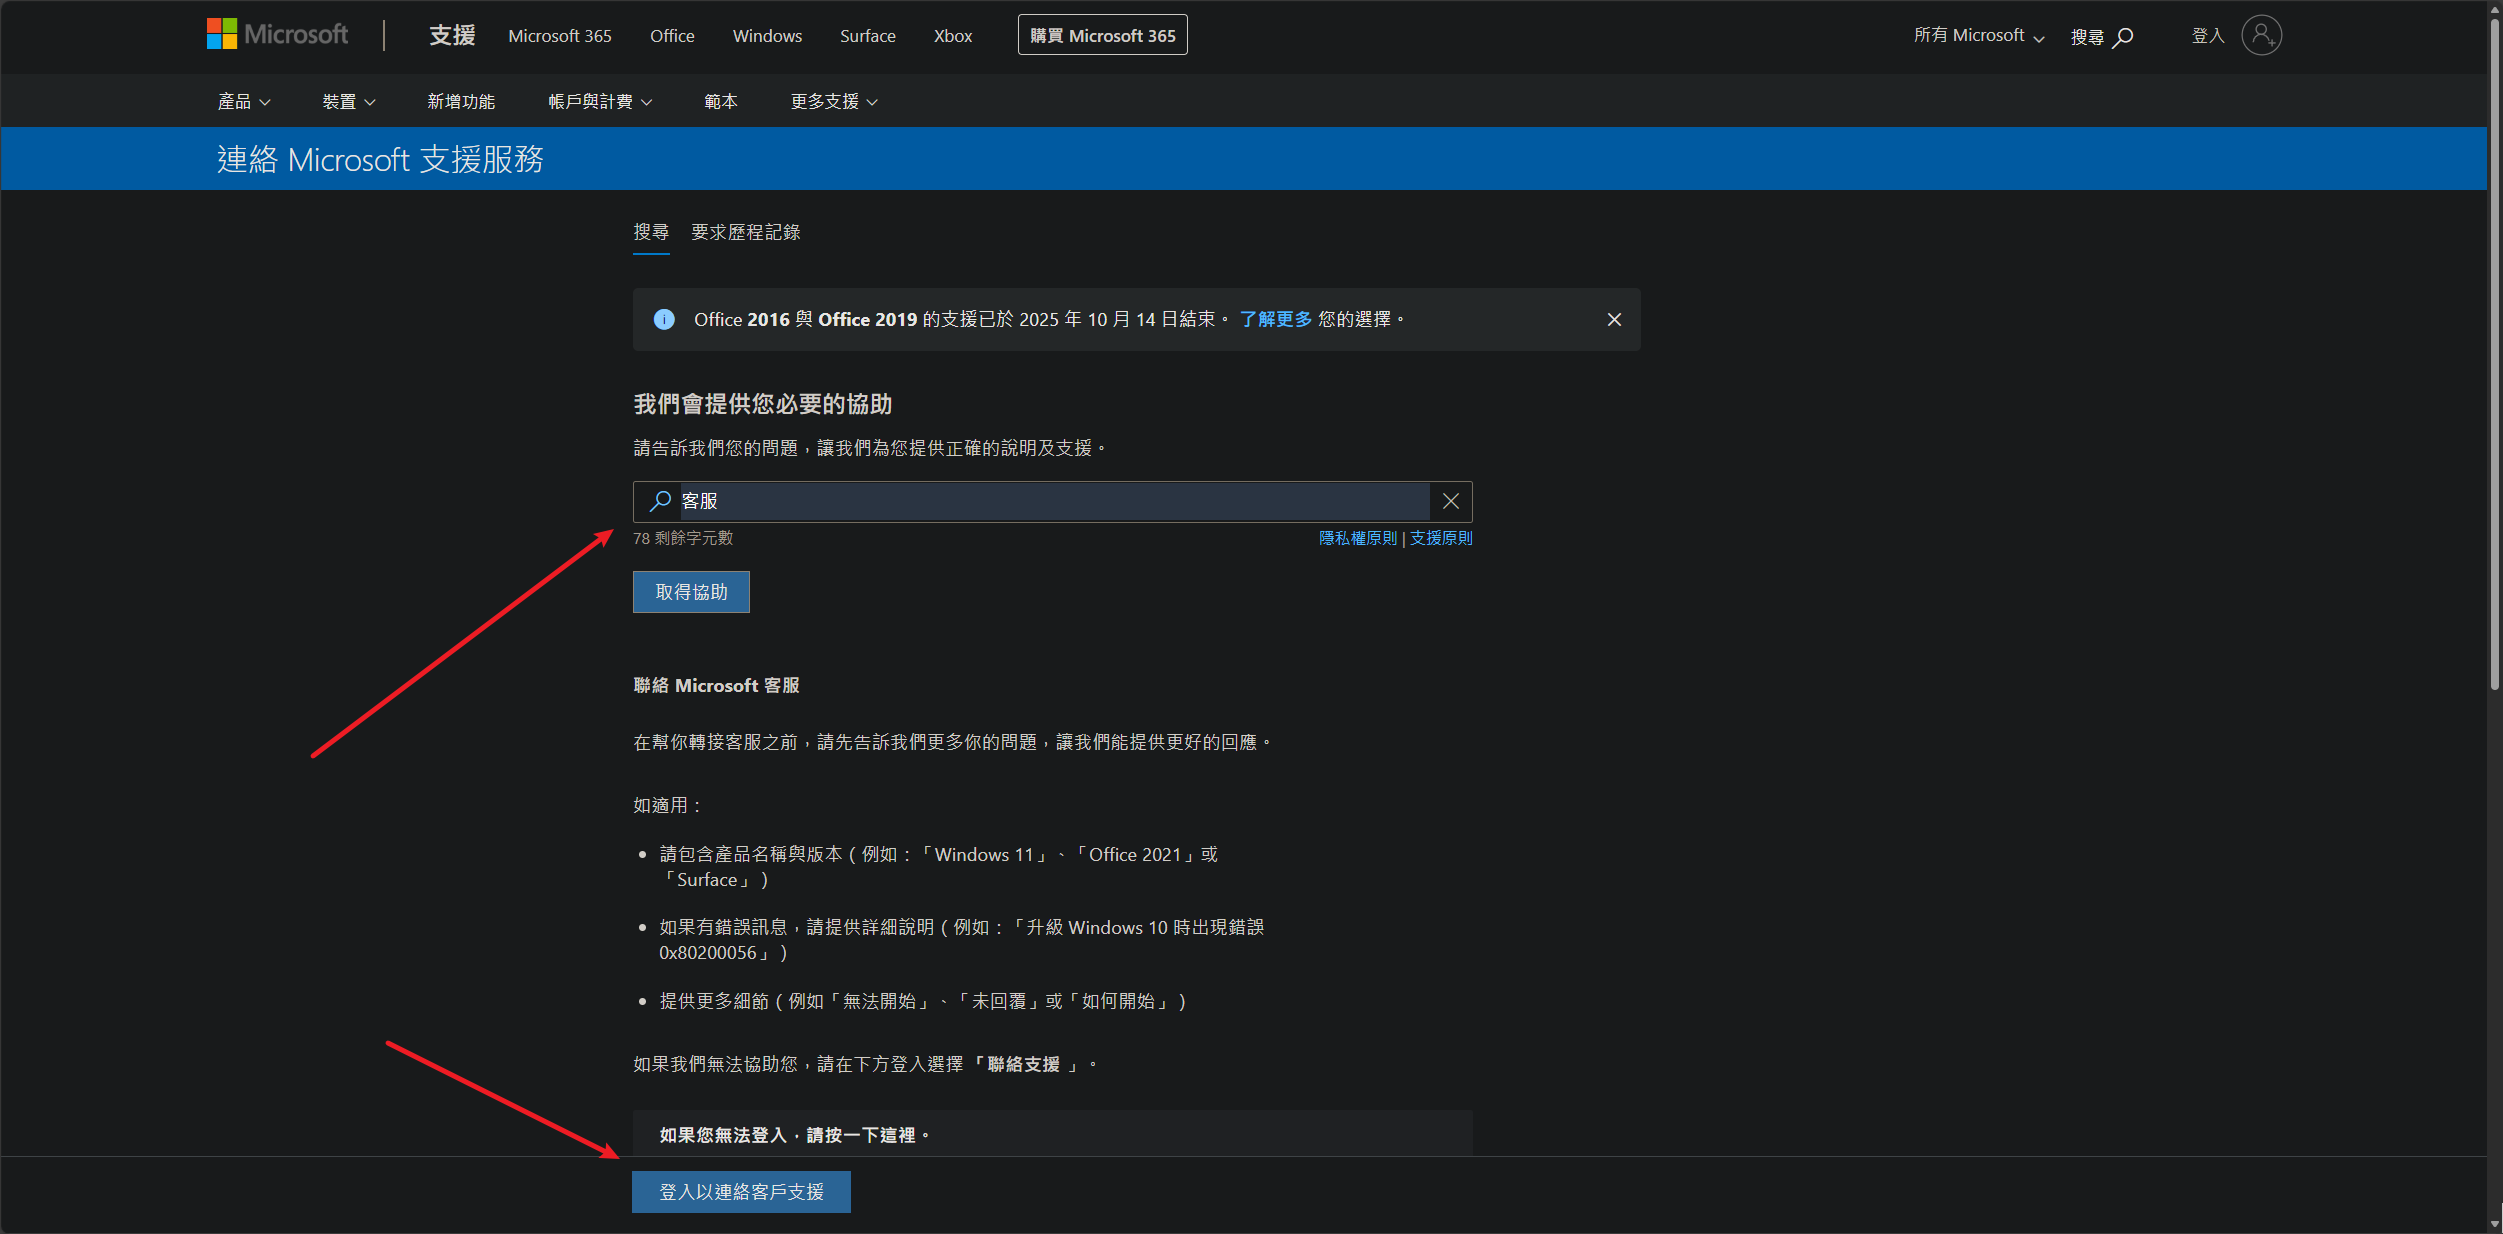Open the 所有 Microsoft dropdown
The height and width of the screenshot is (1234, 2503).
[x=1978, y=36]
